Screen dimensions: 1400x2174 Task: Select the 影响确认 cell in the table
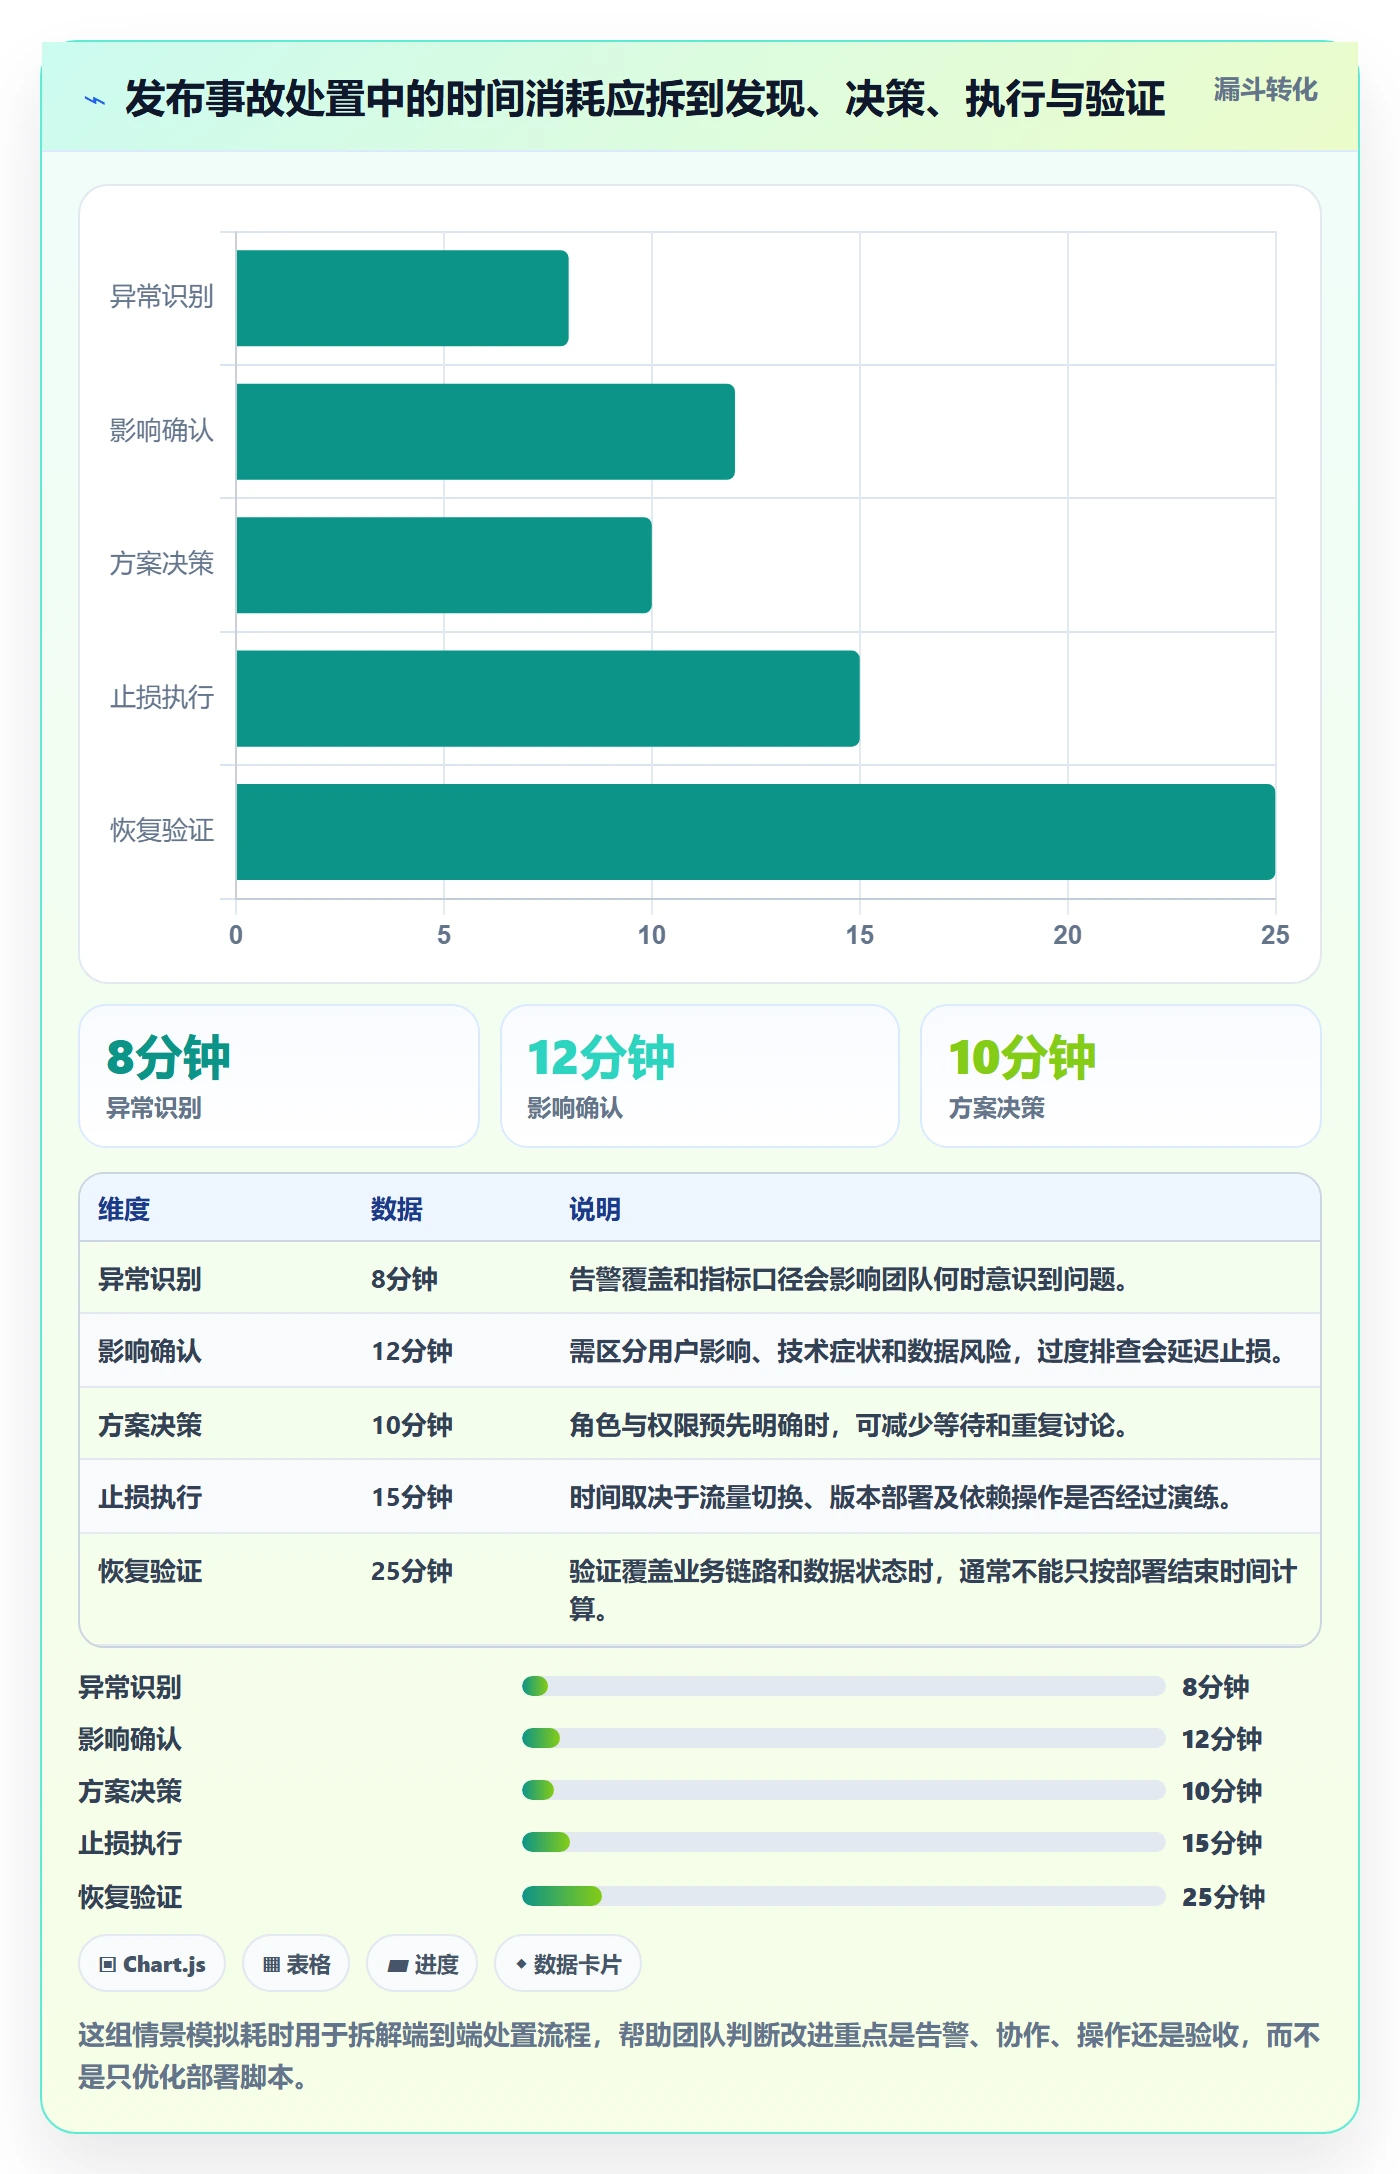pos(150,1351)
